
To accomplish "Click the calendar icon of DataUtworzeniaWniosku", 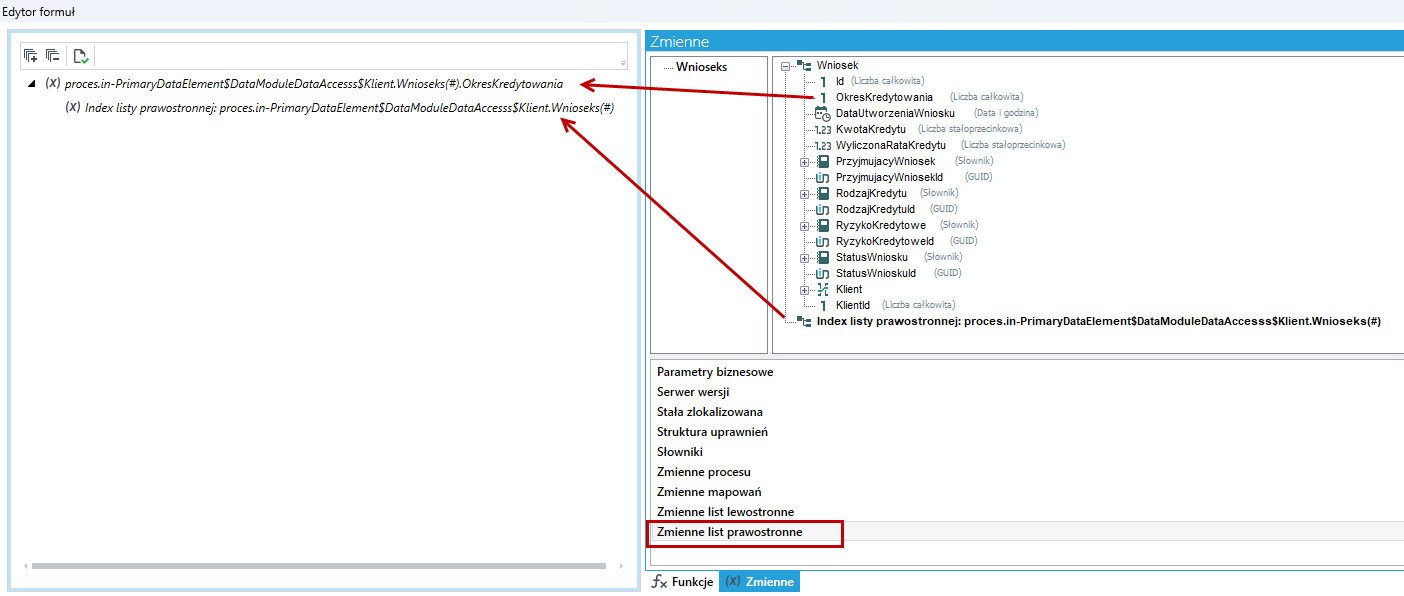I will point(823,113).
